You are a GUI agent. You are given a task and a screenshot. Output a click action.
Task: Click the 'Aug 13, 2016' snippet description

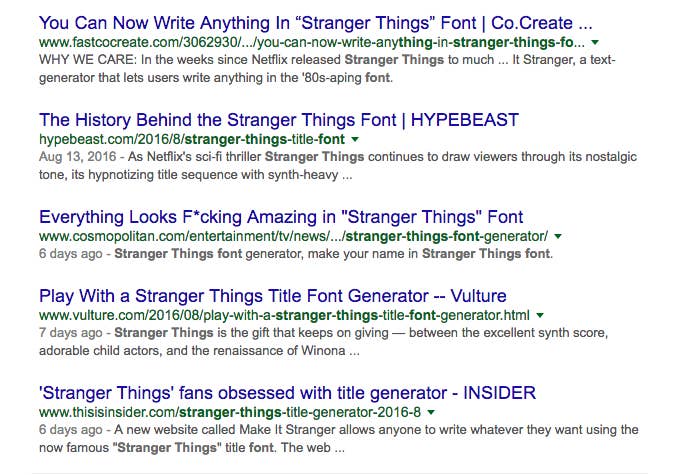click(338, 166)
